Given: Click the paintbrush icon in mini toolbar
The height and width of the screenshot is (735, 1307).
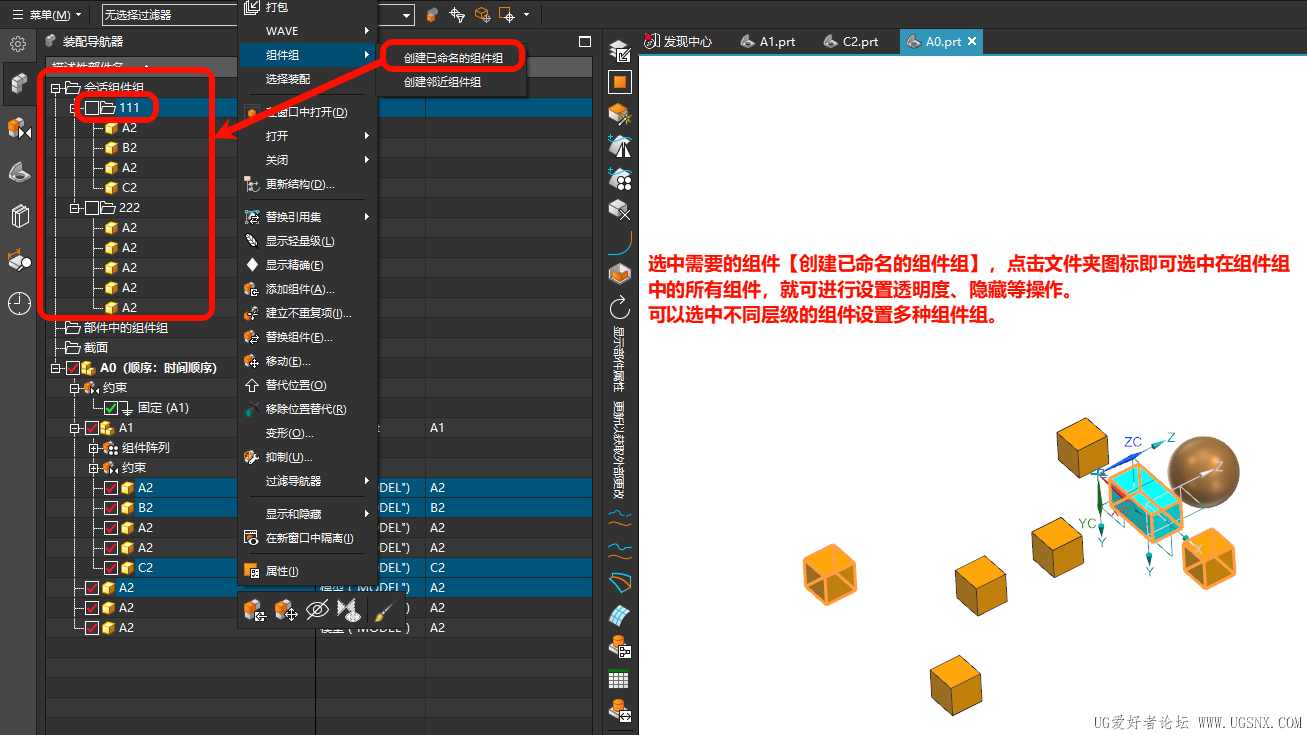Looking at the screenshot, I should click(x=383, y=609).
